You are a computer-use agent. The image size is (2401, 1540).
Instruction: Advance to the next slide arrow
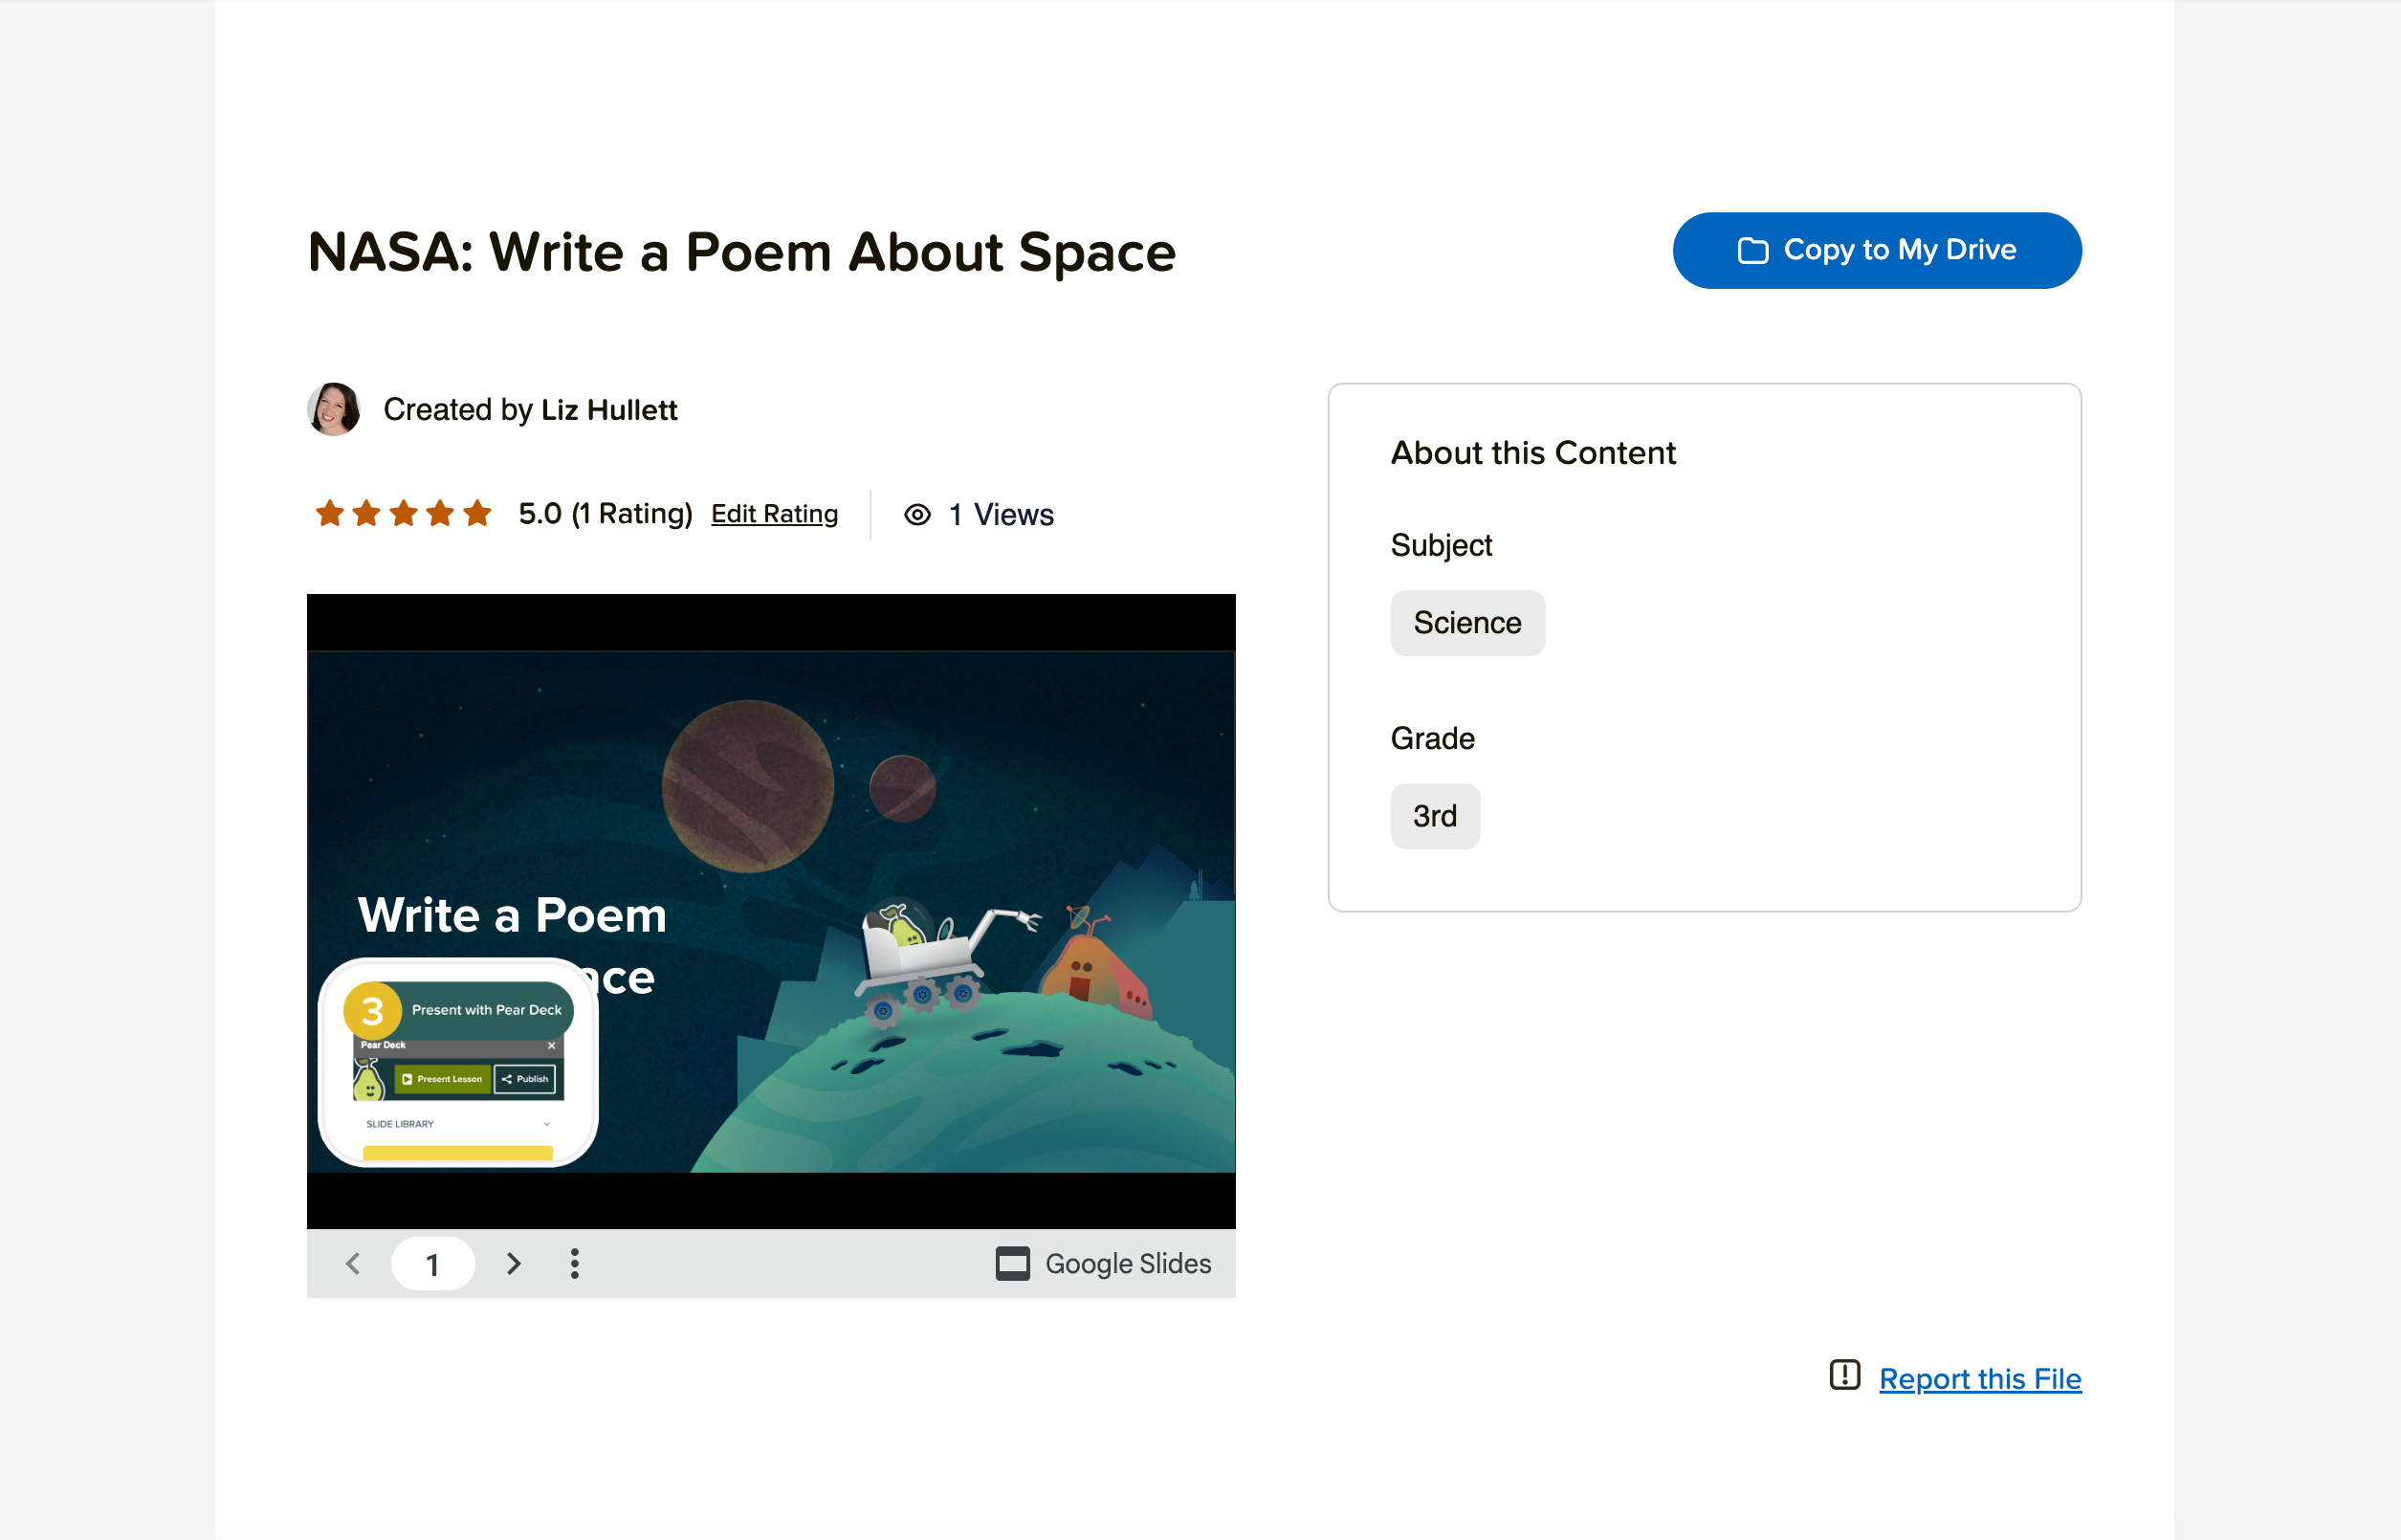click(513, 1263)
